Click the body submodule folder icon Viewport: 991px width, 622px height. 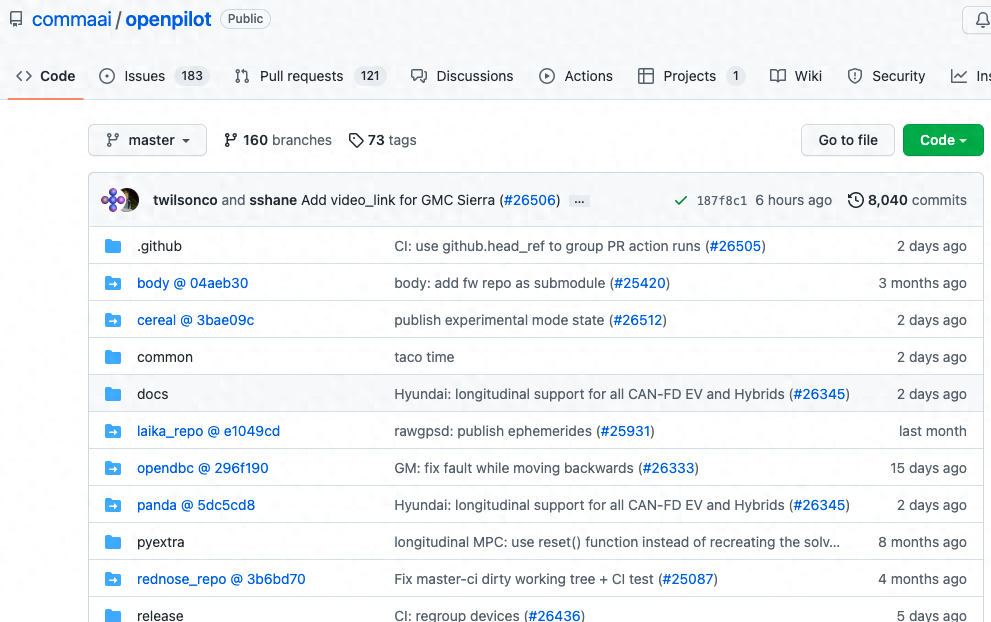113,283
